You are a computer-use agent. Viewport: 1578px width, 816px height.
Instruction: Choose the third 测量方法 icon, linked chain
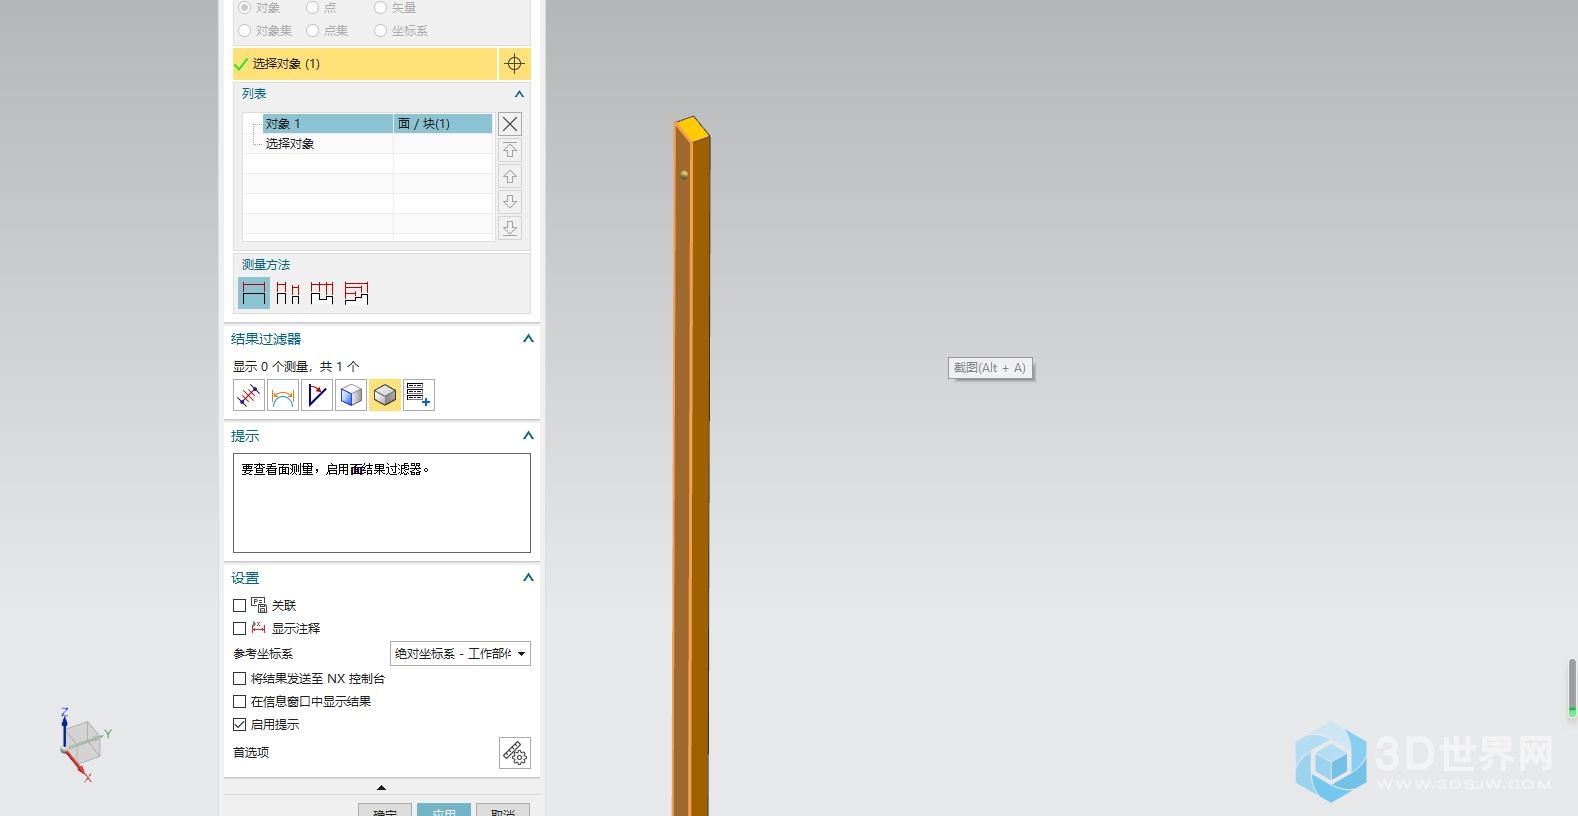coord(322,293)
